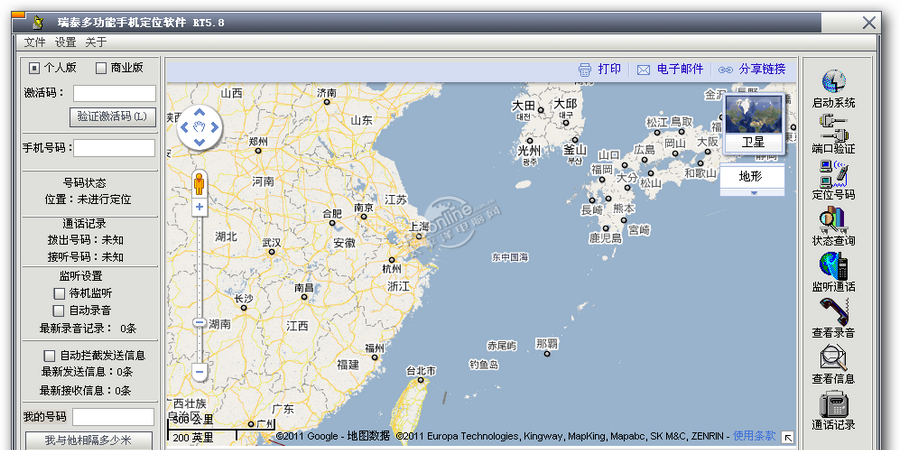900x450 pixels.
Task: Click the 电子邮件 email link
Action: pyautogui.click(x=680, y=69)
